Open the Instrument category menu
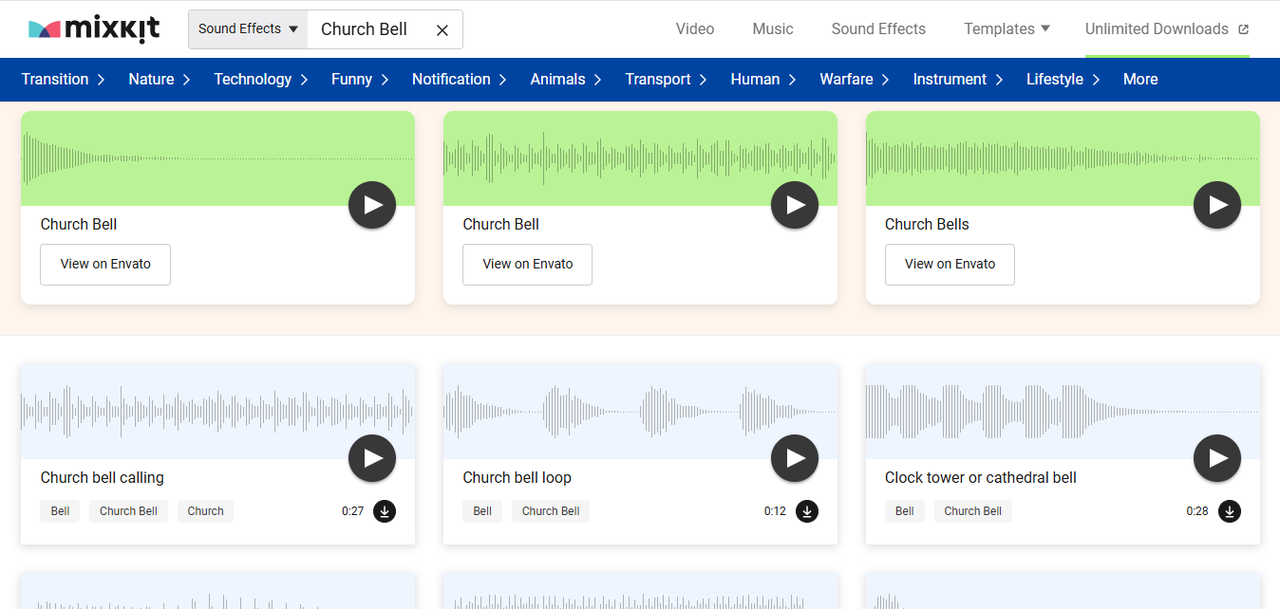The image size is (1280, 609). coord(959,79)
